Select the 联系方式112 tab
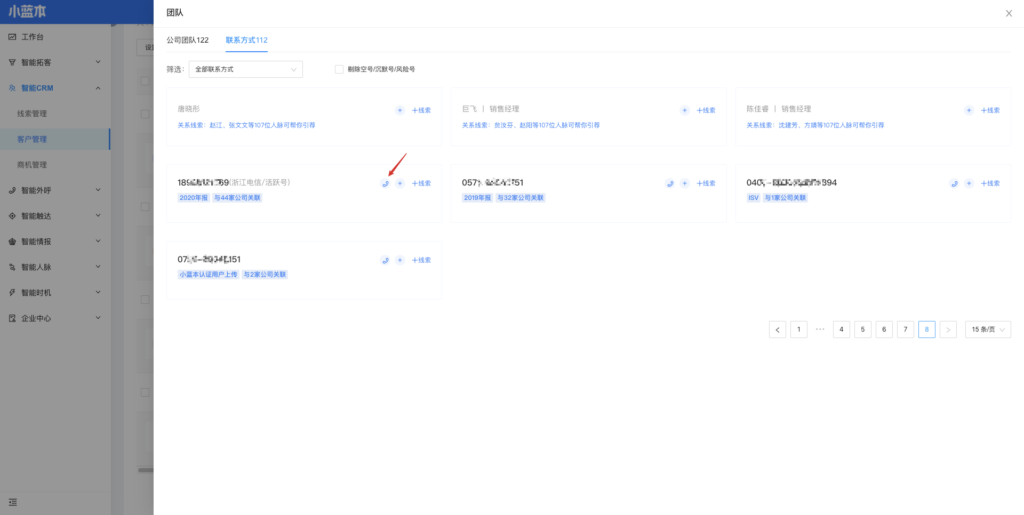 246,40
